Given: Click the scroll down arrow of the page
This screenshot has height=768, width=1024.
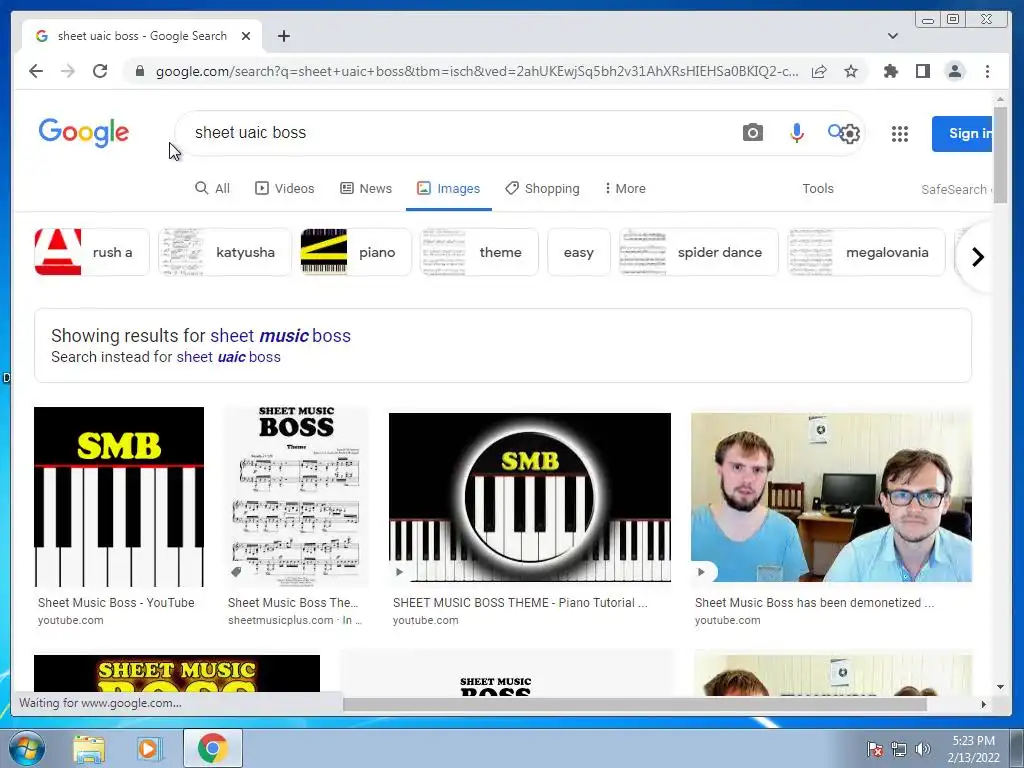Looking at the screenshot, I should click(1000, 686).
